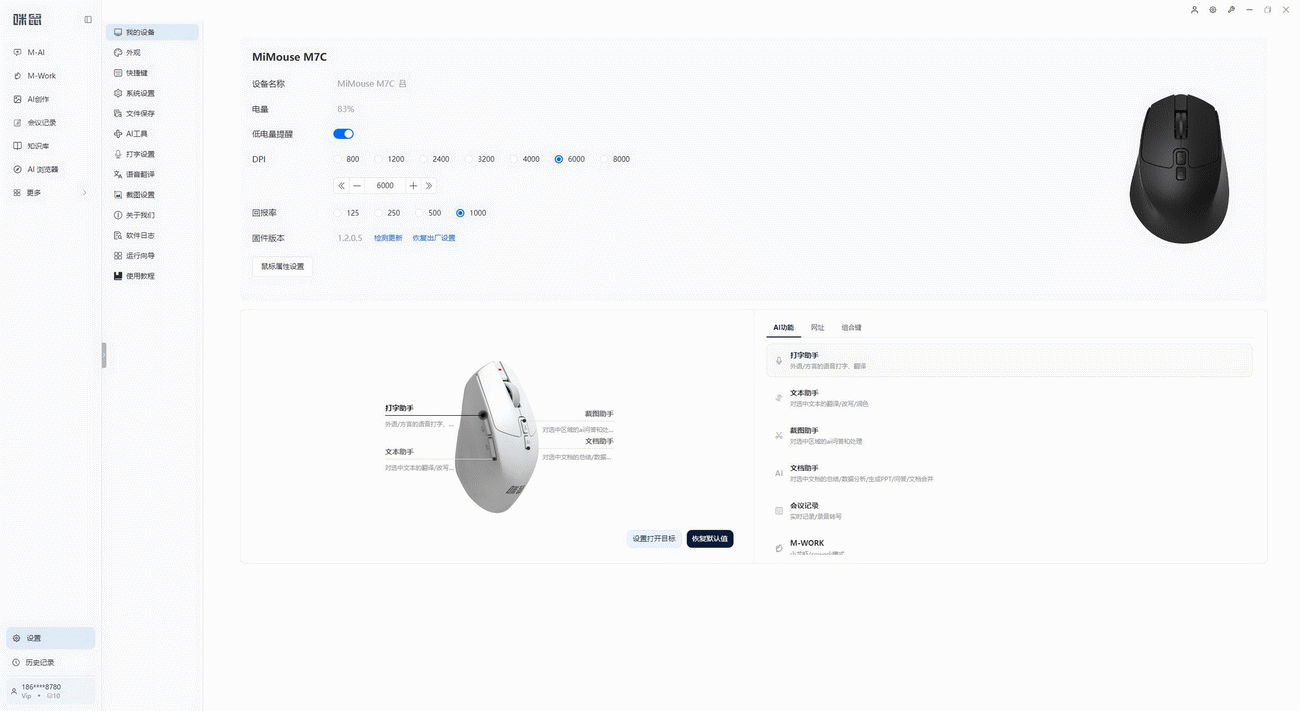Set 回报率 to 250
The height and width of the screenshot is (711, 1300).
click(379, 213)
